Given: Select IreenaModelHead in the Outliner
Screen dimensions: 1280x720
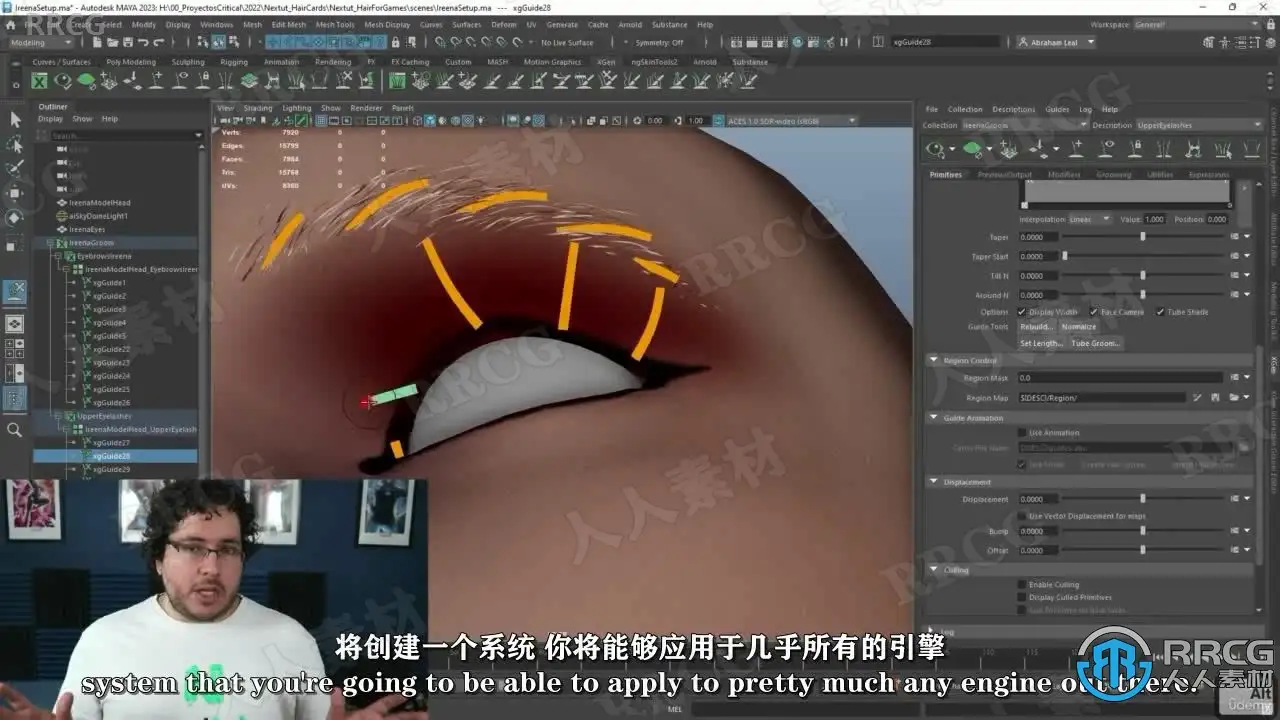Looking at the screenshot, I should [99, 203].
